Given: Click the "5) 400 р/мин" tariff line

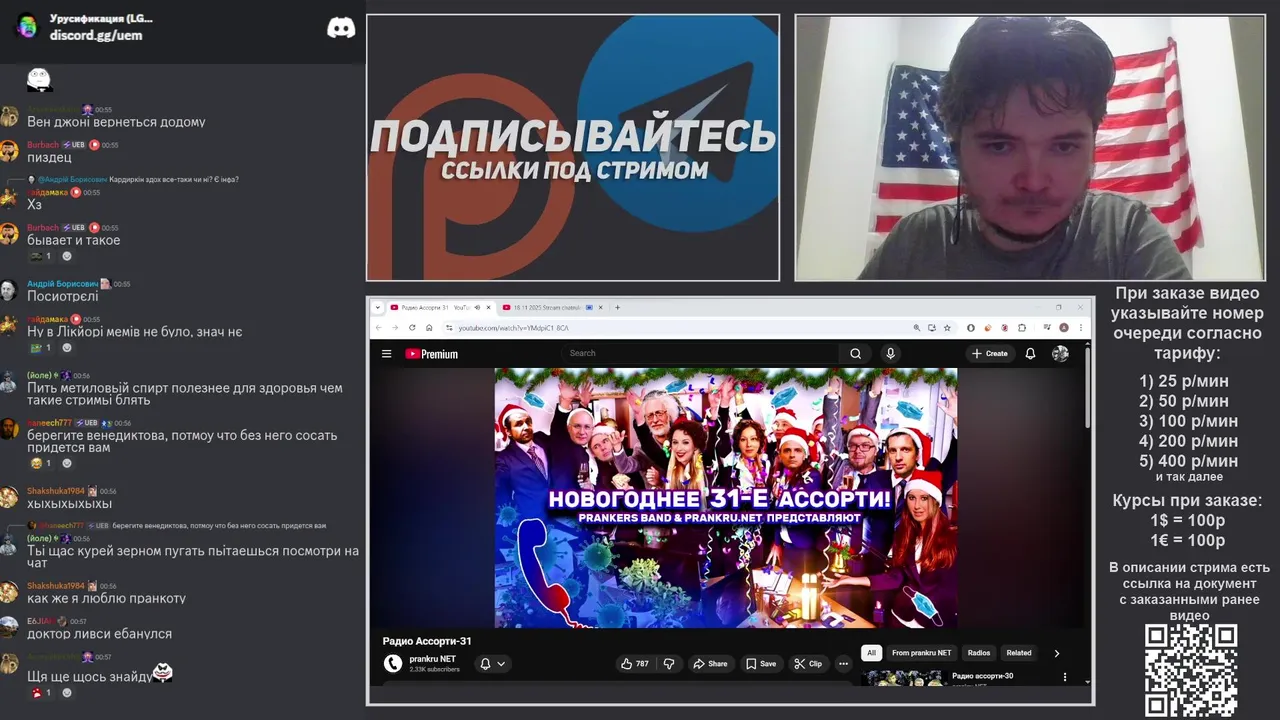Looking at the screenshot, I should 1188,461.
